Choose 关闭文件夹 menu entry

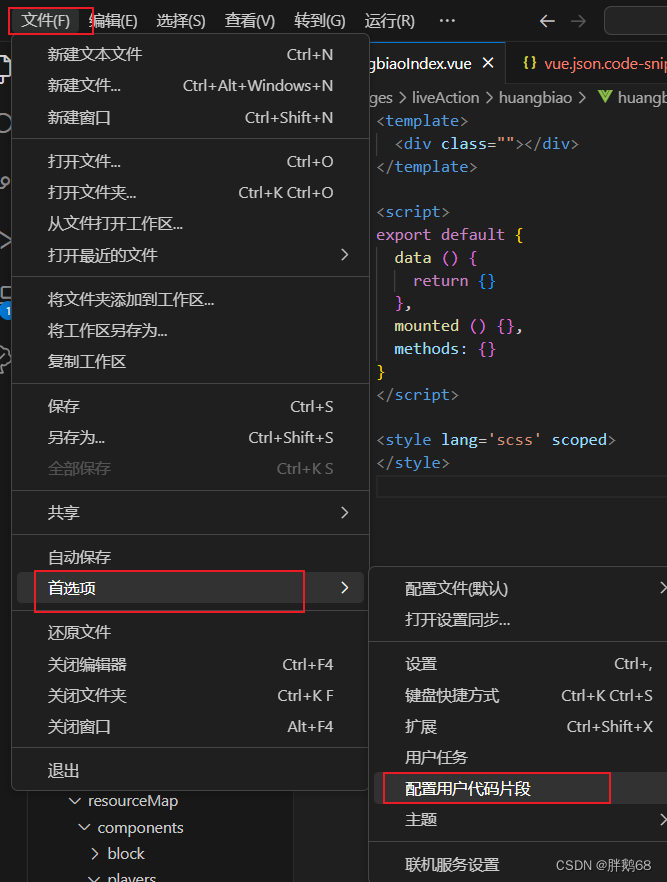click(x=190, y=696)
